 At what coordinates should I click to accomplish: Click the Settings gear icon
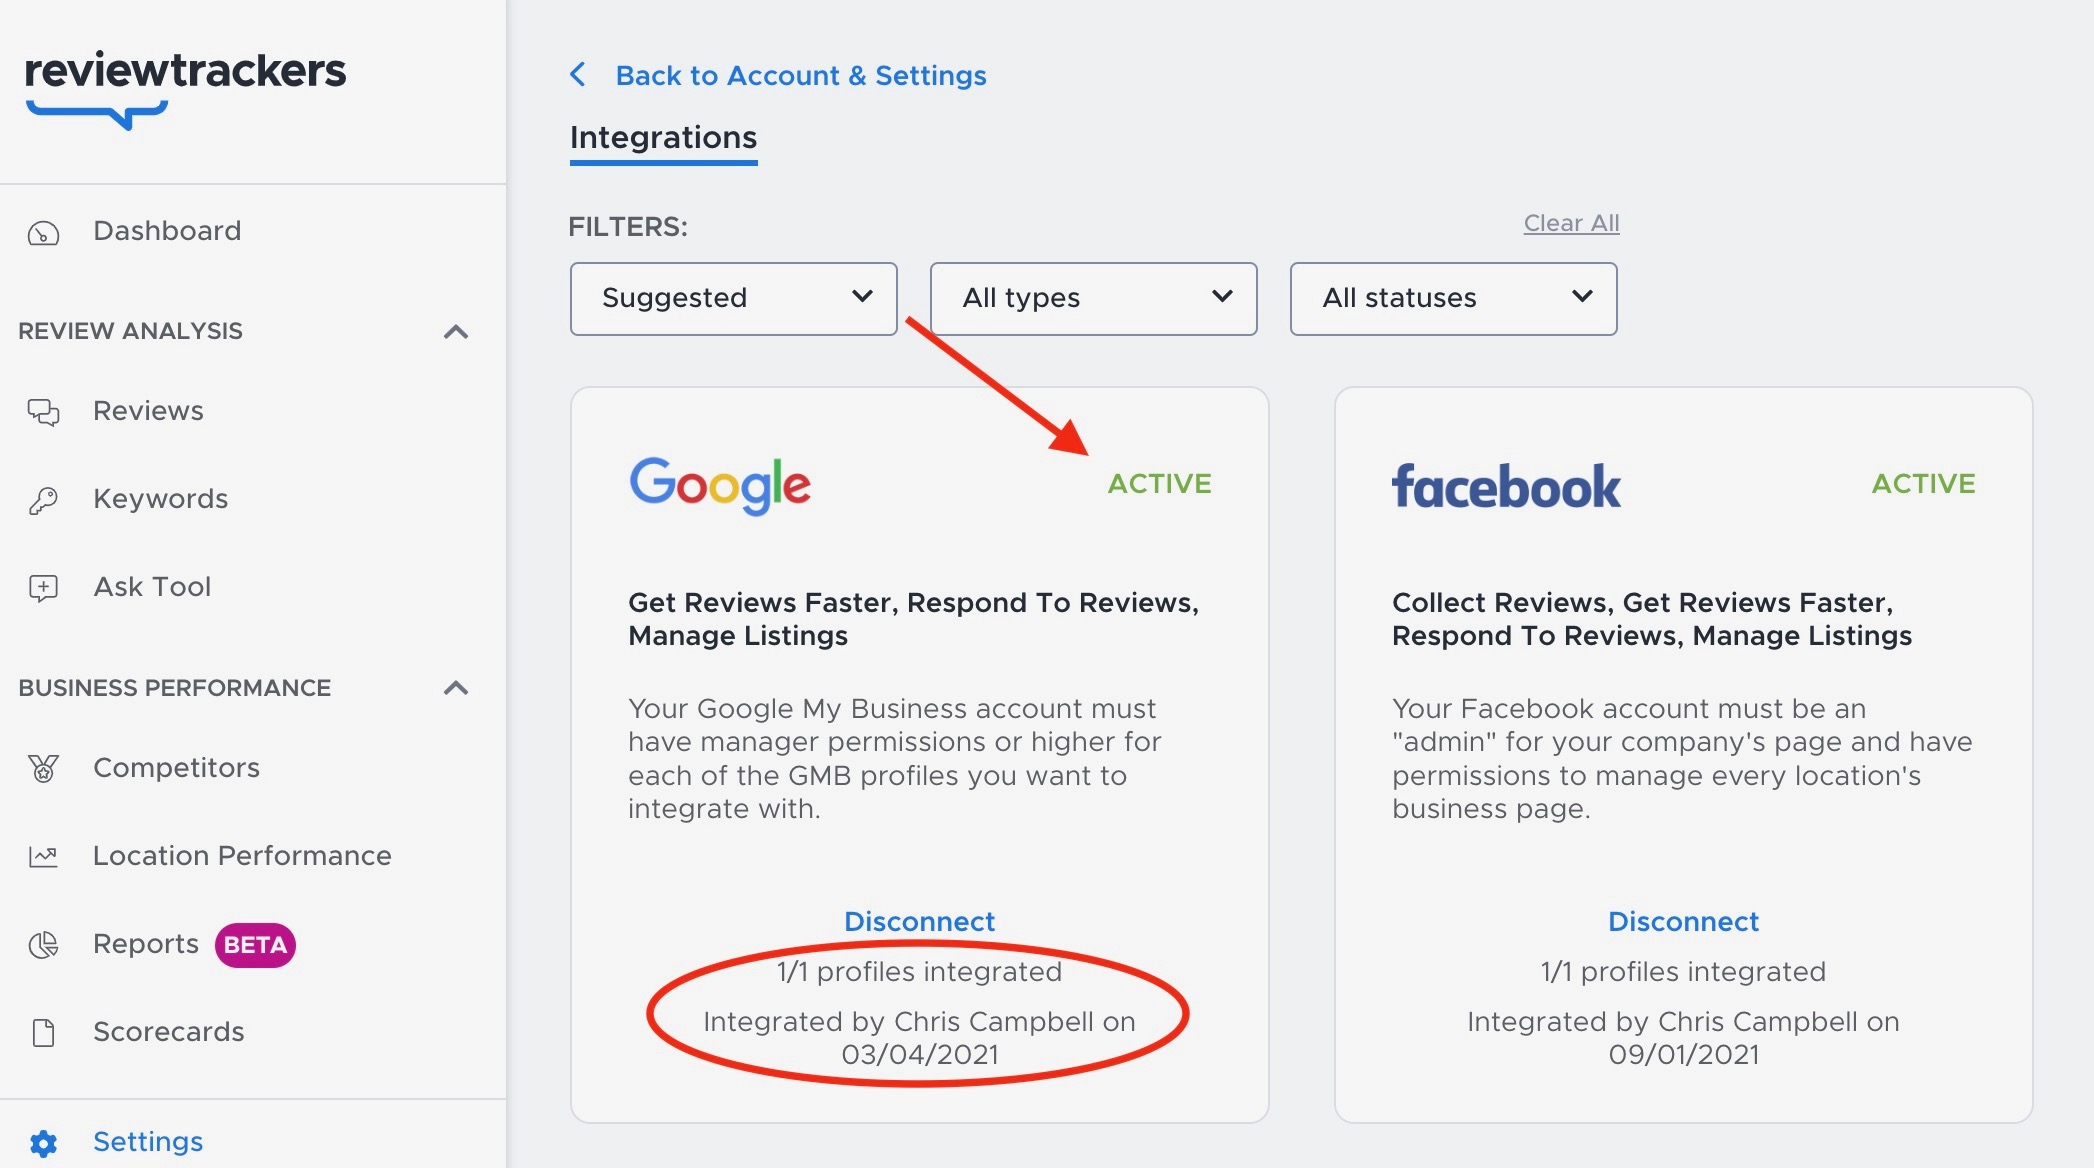tap(43, 1143)
